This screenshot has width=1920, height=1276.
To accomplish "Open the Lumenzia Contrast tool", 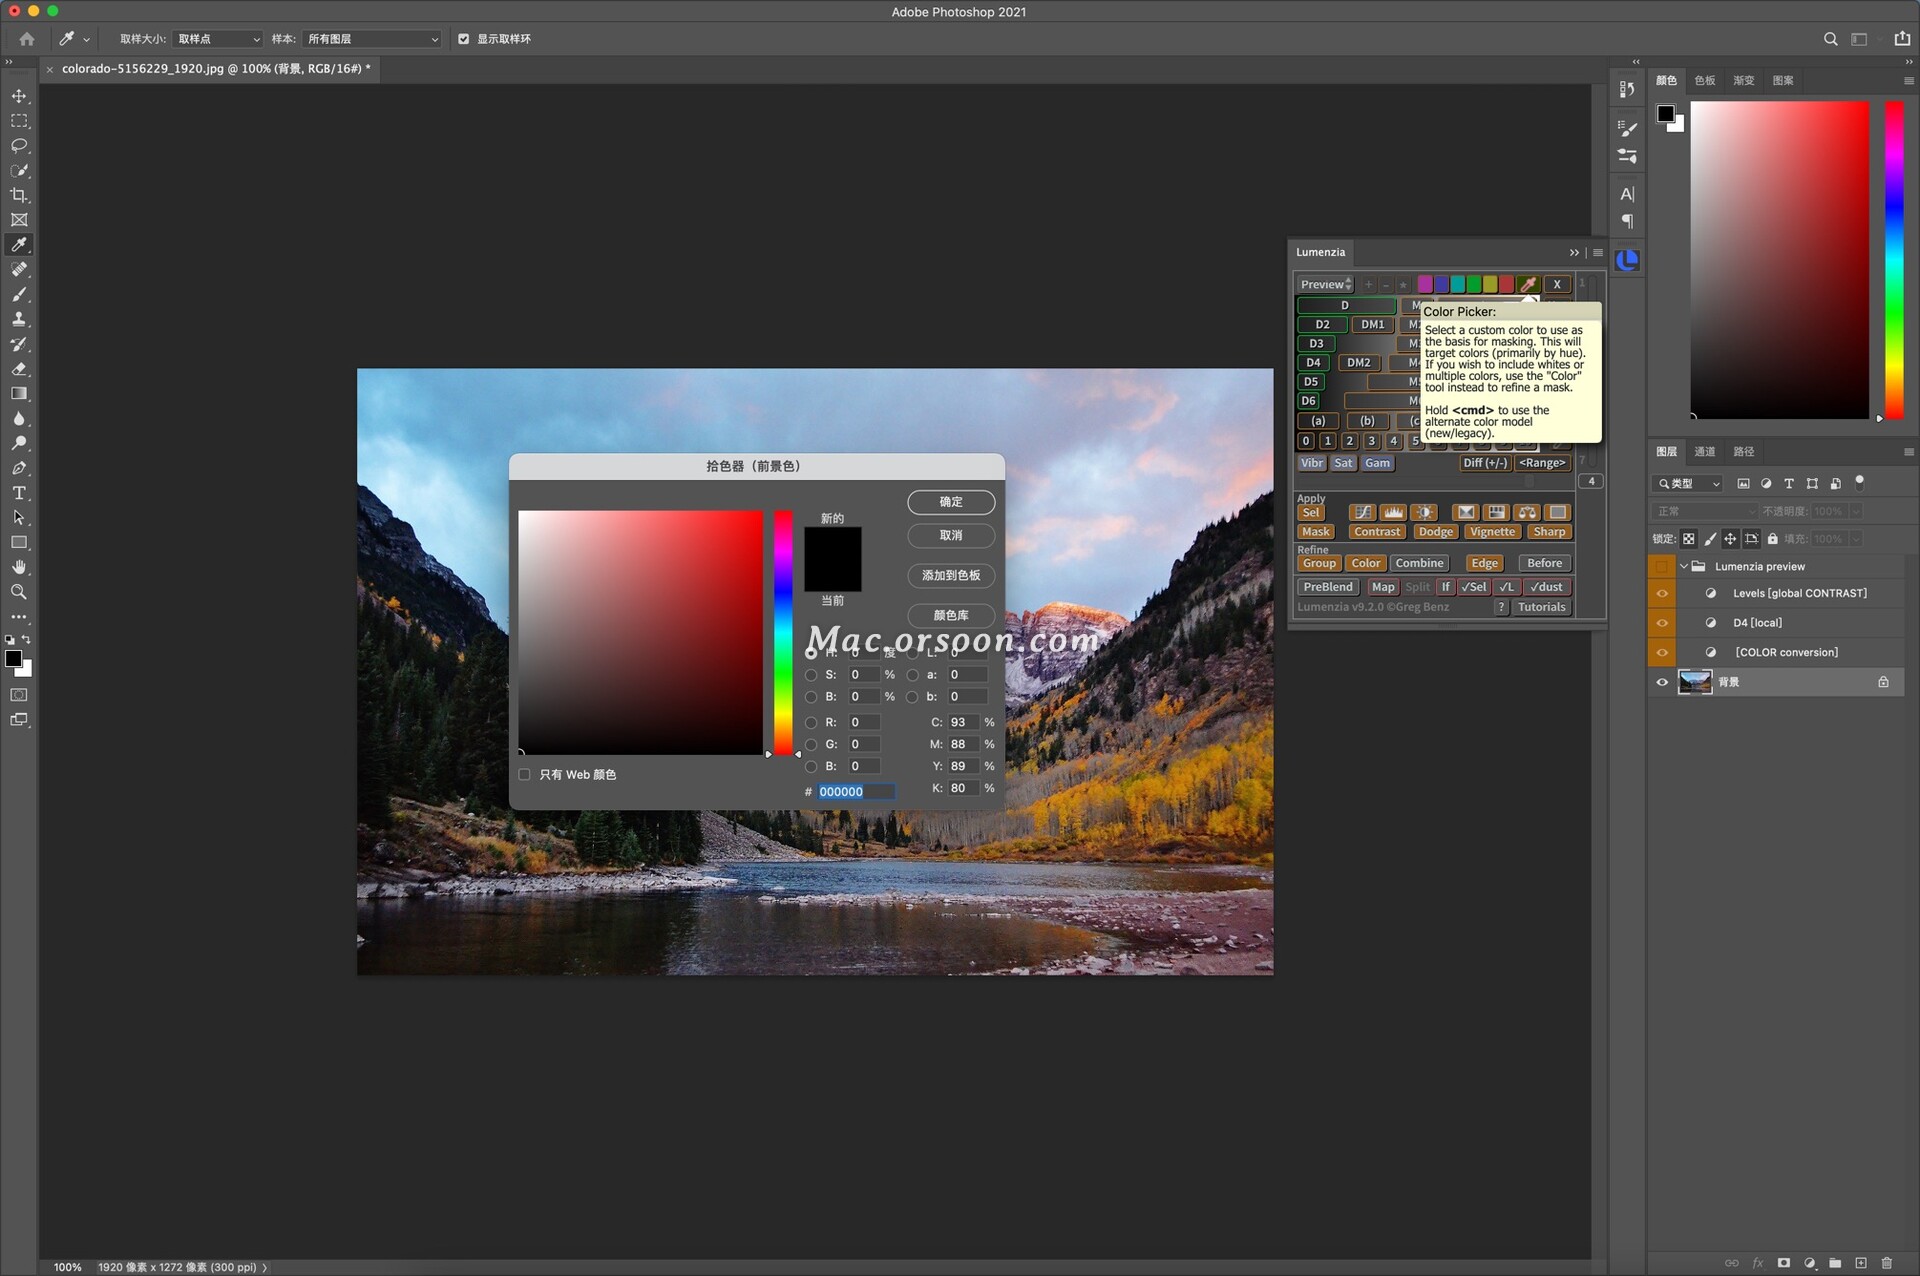I will click(1377, 531).
